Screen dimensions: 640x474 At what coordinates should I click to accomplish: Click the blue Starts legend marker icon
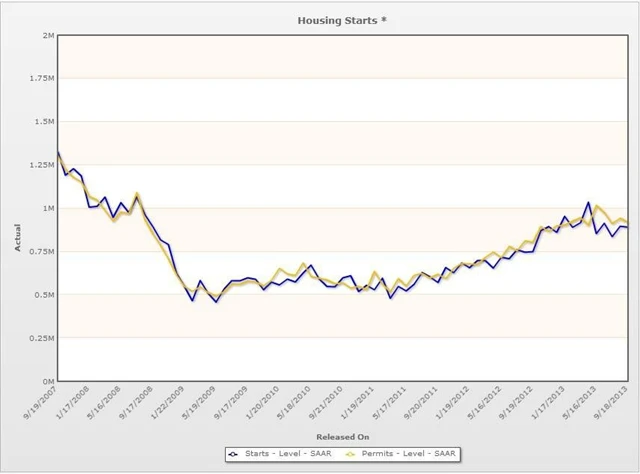click(232, 454)
